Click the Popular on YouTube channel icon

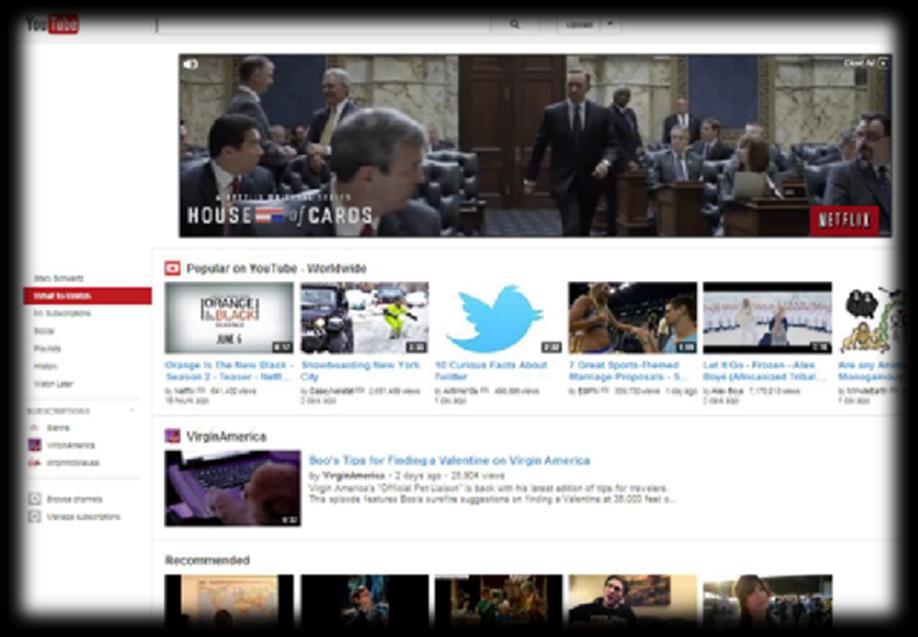tap(172, 268)
